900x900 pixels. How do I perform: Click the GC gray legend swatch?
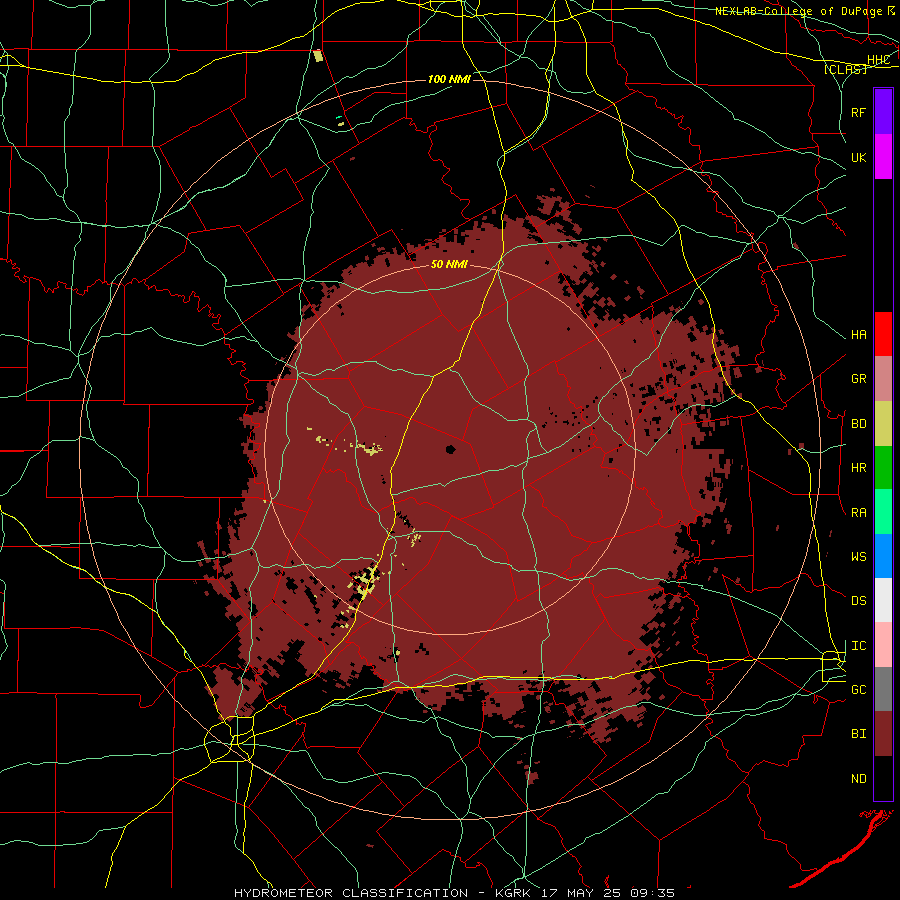(883, 689)
